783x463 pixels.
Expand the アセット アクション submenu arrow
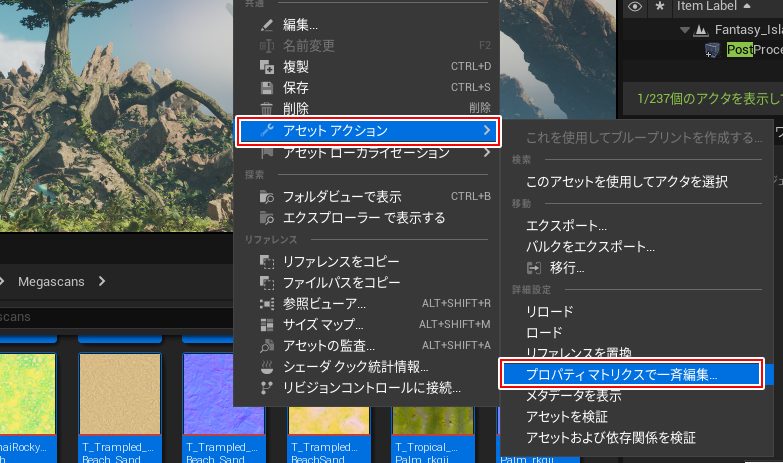click(486, 131)
